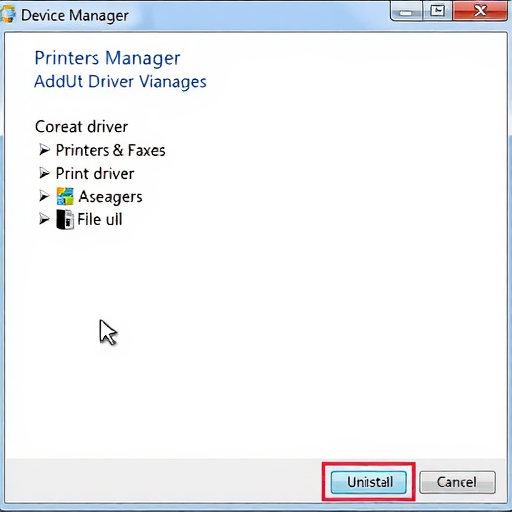Click the Aseagers colorful icon
Screen dimensions: 512x512
65,196
